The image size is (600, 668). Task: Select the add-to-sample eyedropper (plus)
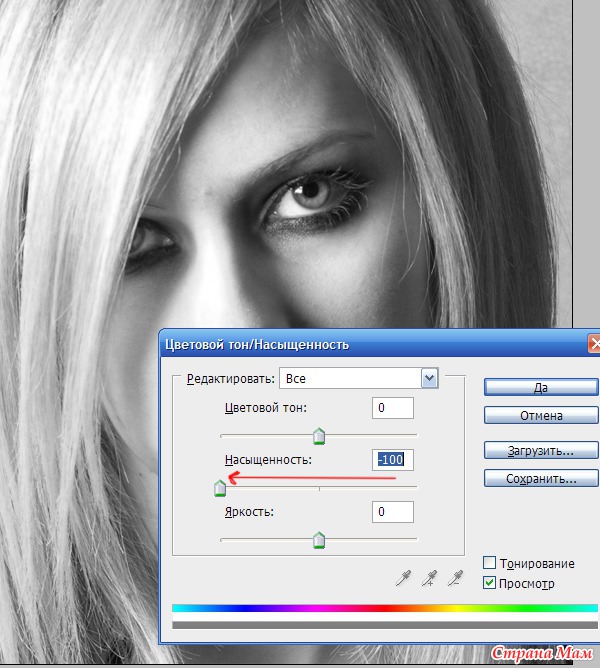(430, 578)
